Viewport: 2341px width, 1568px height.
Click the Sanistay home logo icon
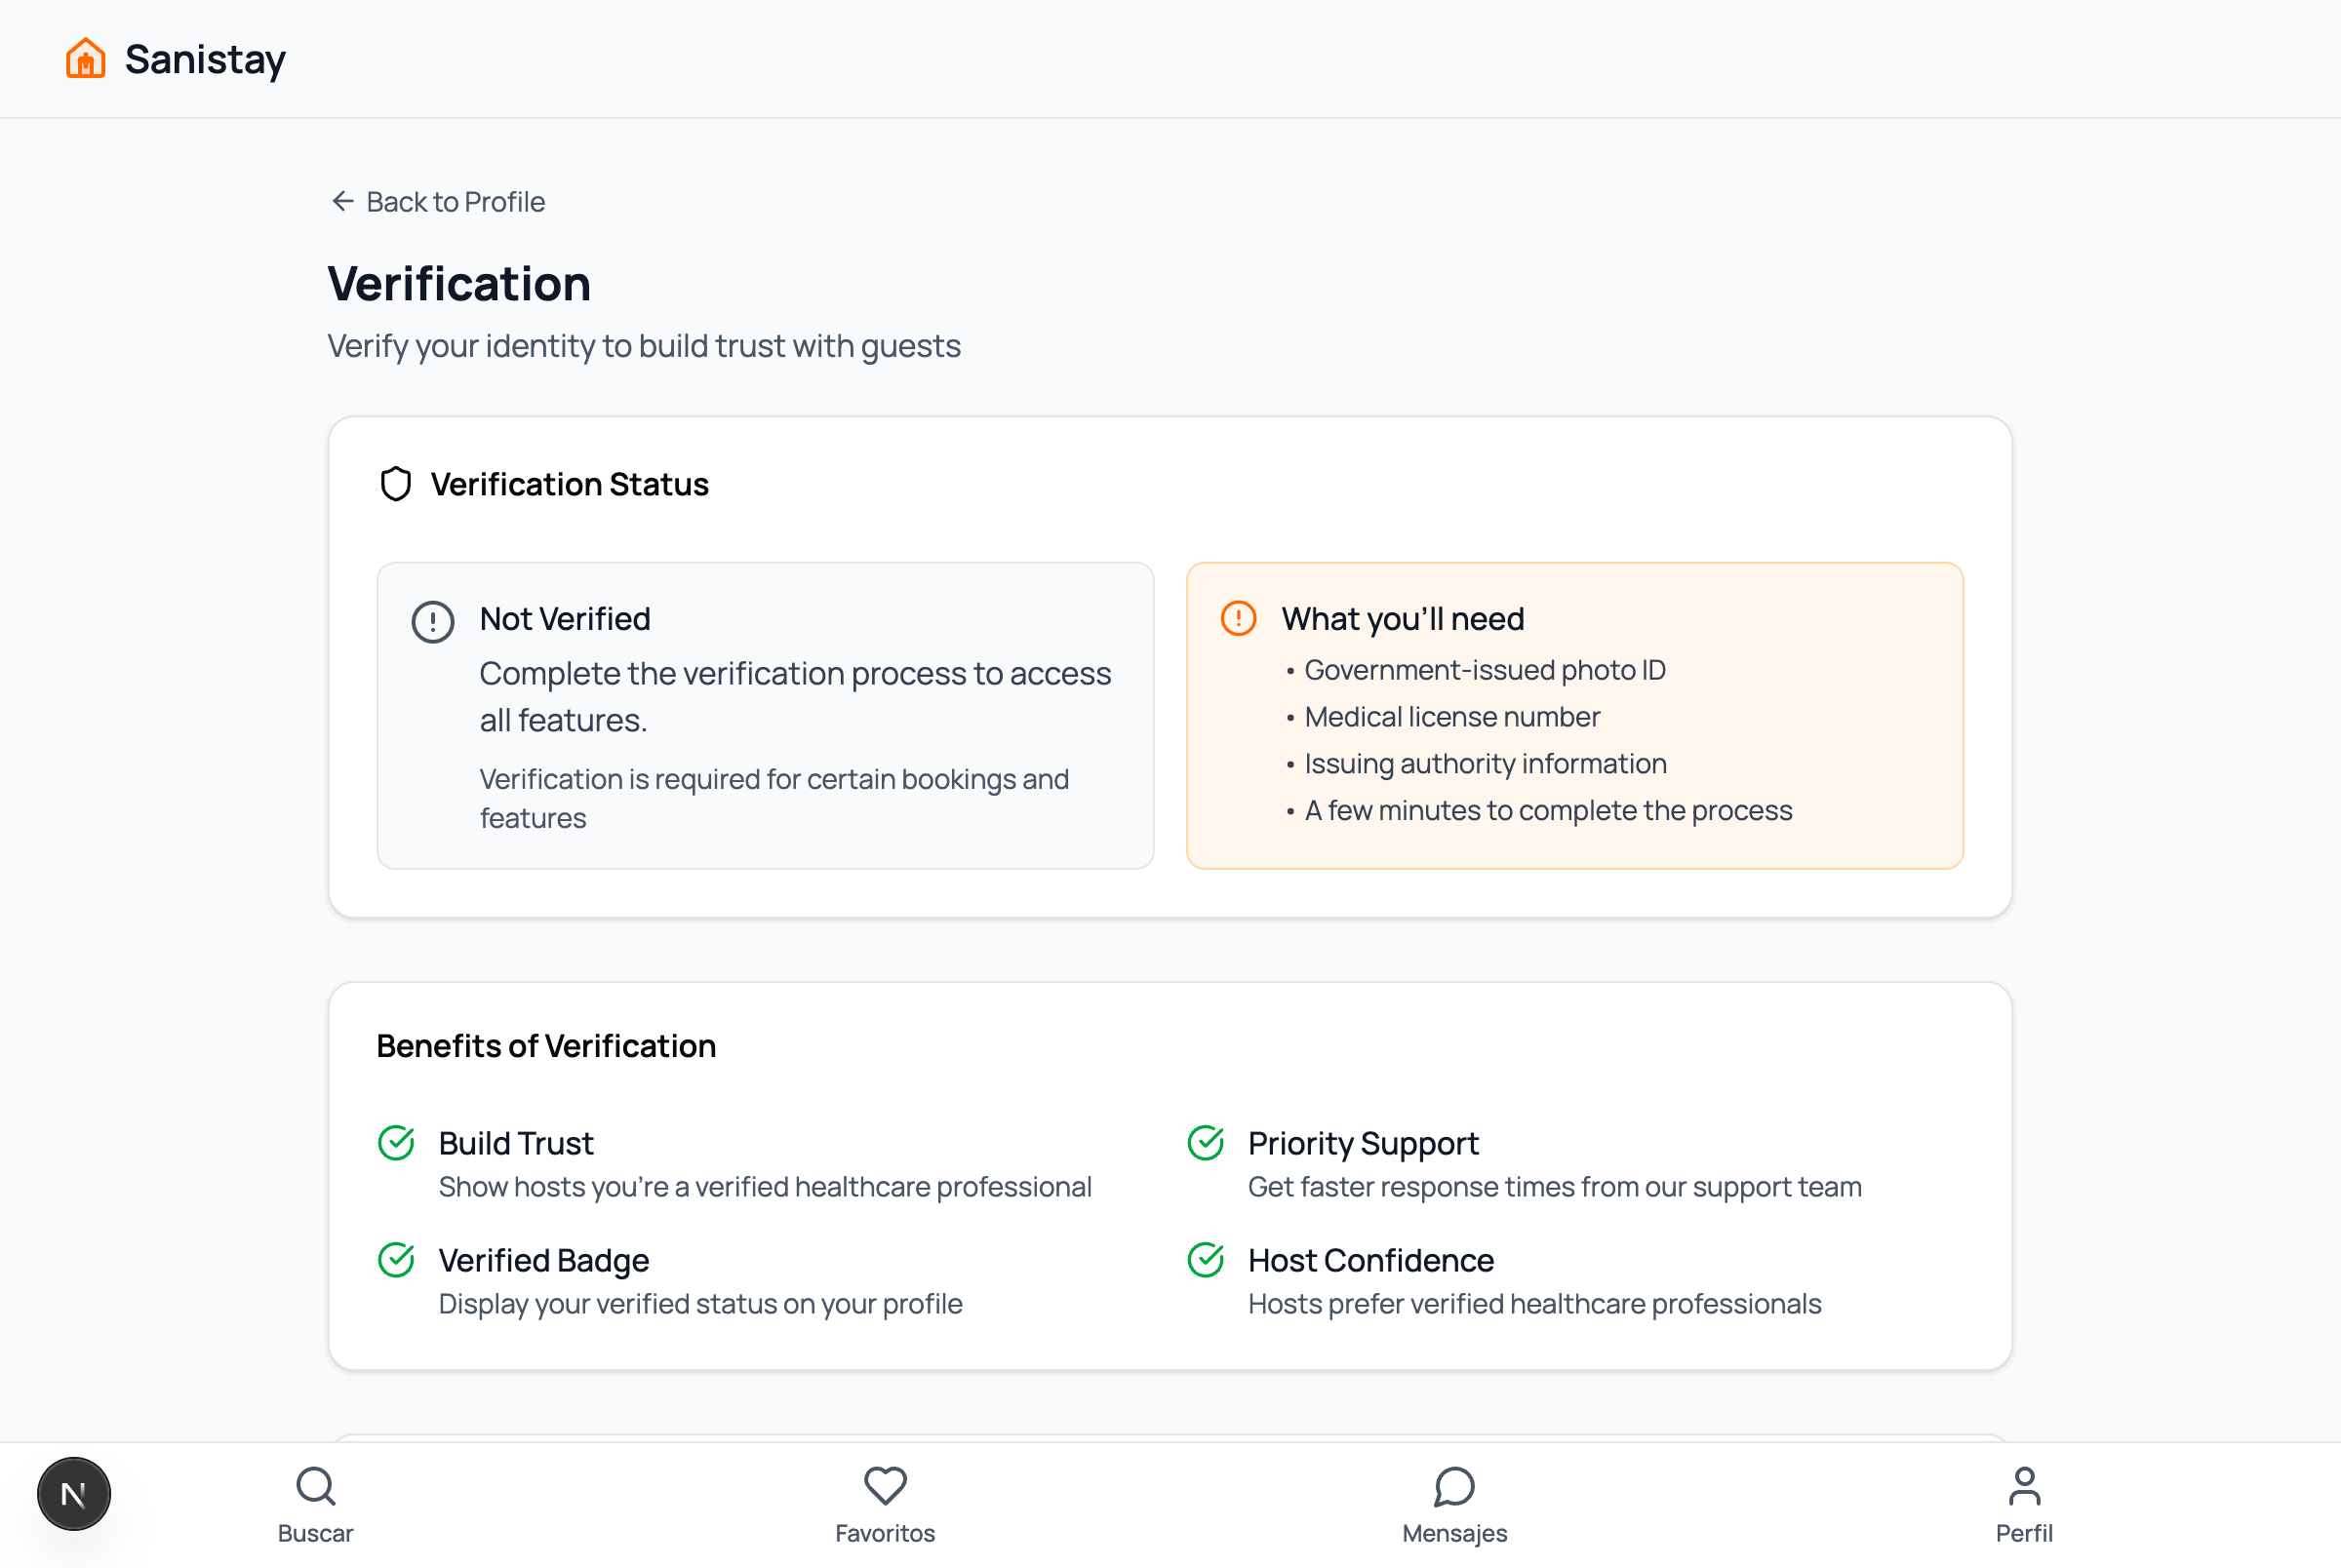[x=85, y=59]
